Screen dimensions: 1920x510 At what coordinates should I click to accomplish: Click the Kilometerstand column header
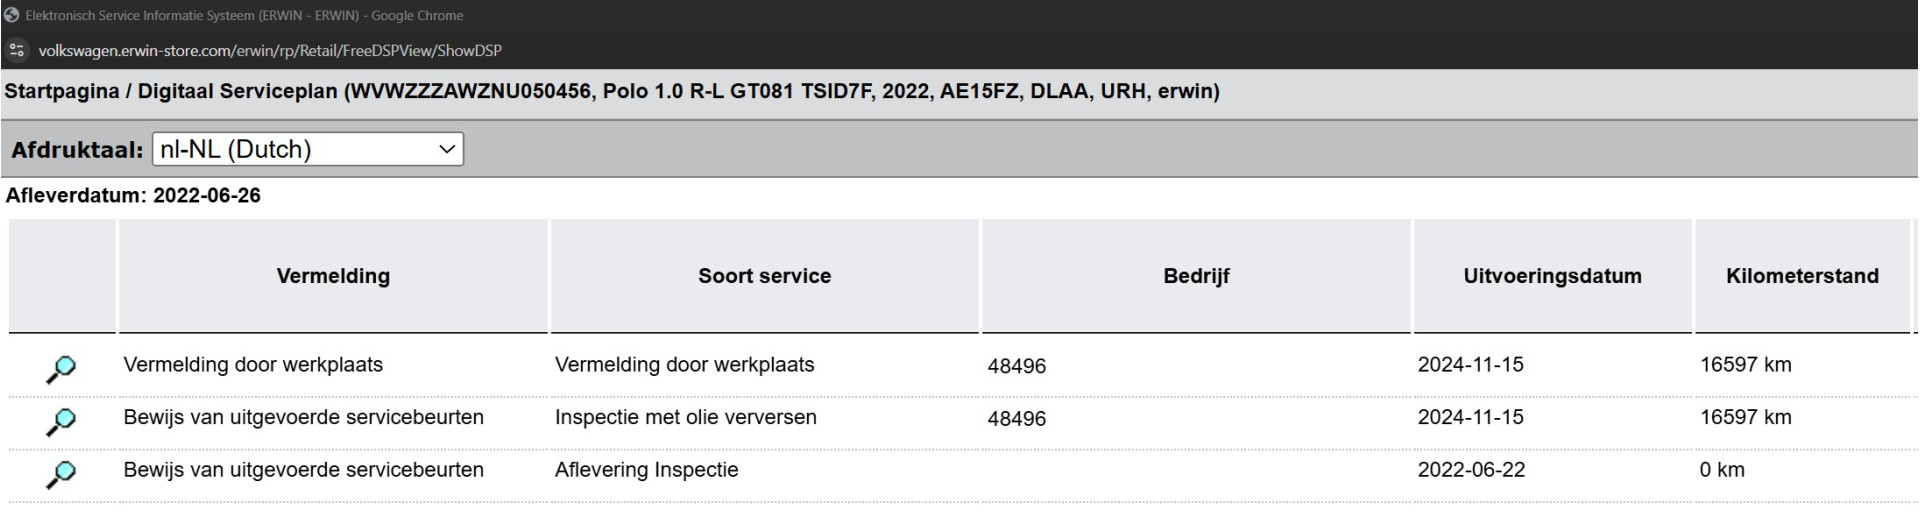click(x=1802, y=276)
